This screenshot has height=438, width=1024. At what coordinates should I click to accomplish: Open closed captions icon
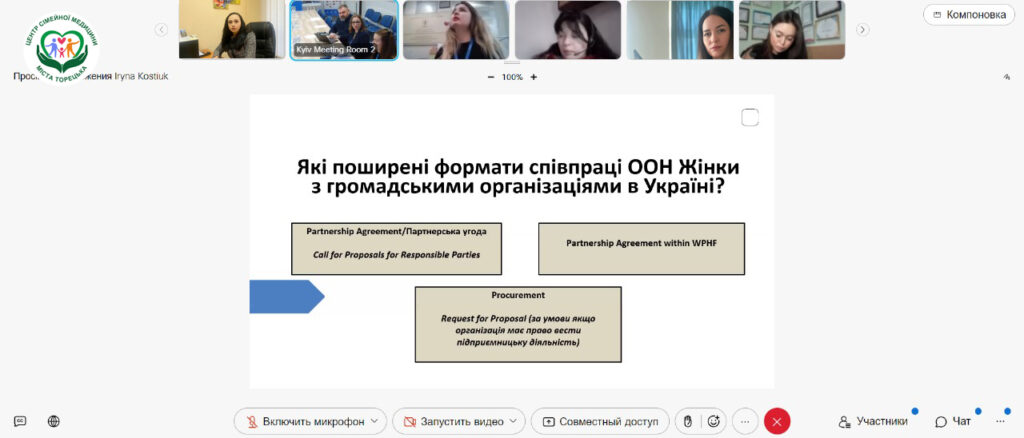tap(20, 422)
